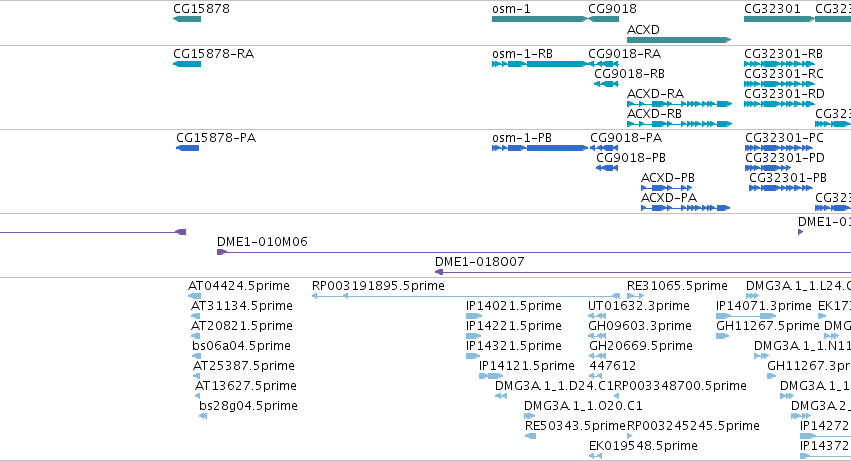
Task: Select the RP003245245.5prime EST
Action: tap(630, 436)
